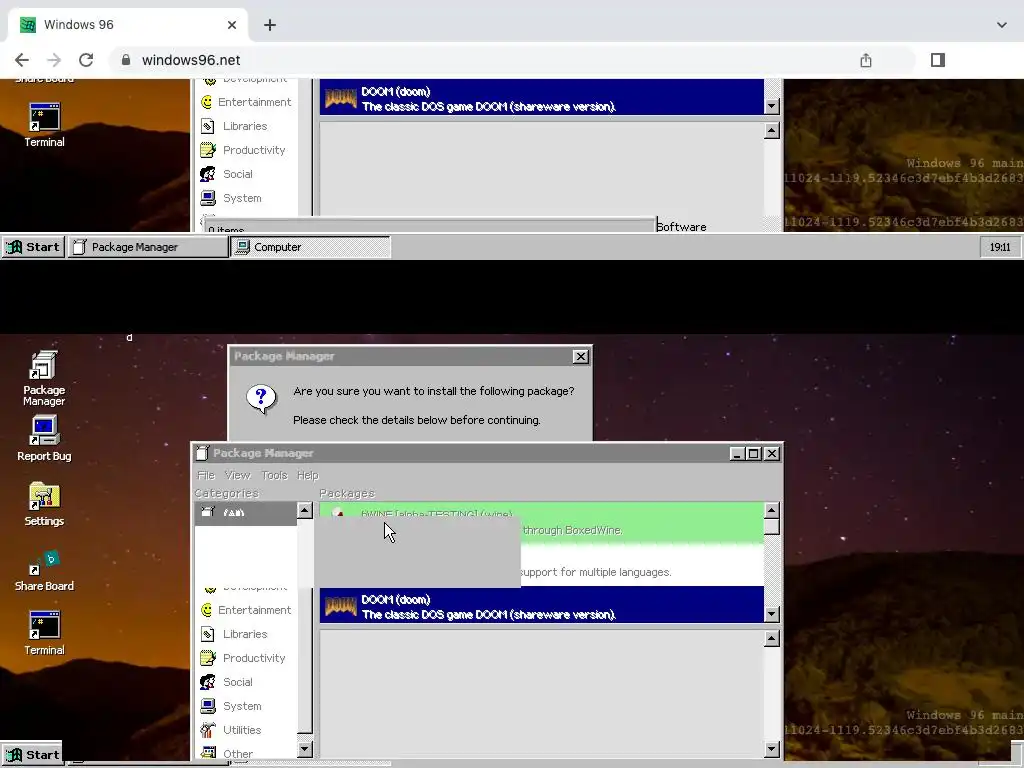Viewport: 1024px width, 768px height.
Task: Select DOOM package in lower Package Manager window
Action: (x=541, y=607)
